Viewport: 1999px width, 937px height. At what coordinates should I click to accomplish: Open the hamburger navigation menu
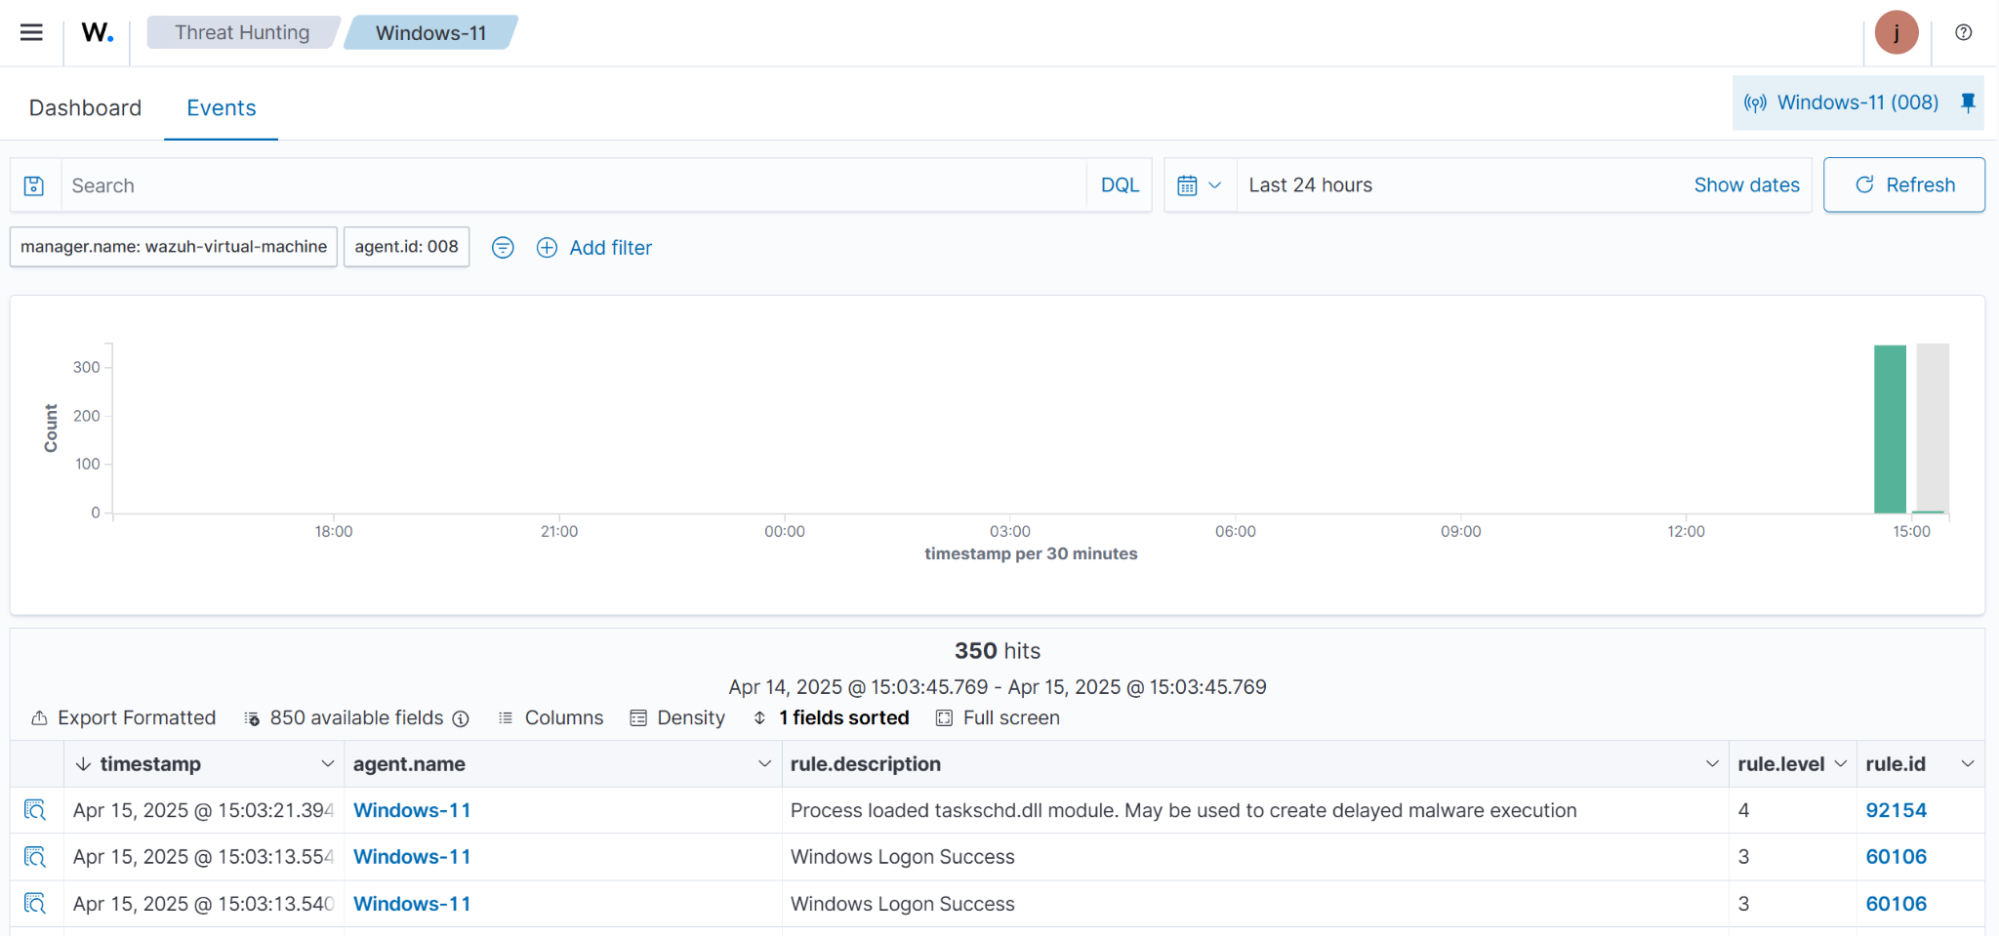[31, 32]
